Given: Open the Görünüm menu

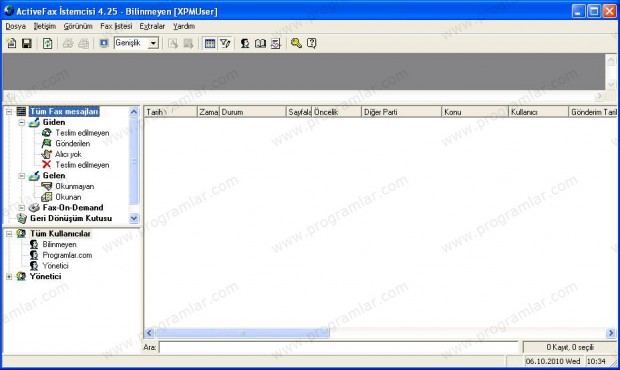Looking at the screenshot, I should click(x=78, y=26).
